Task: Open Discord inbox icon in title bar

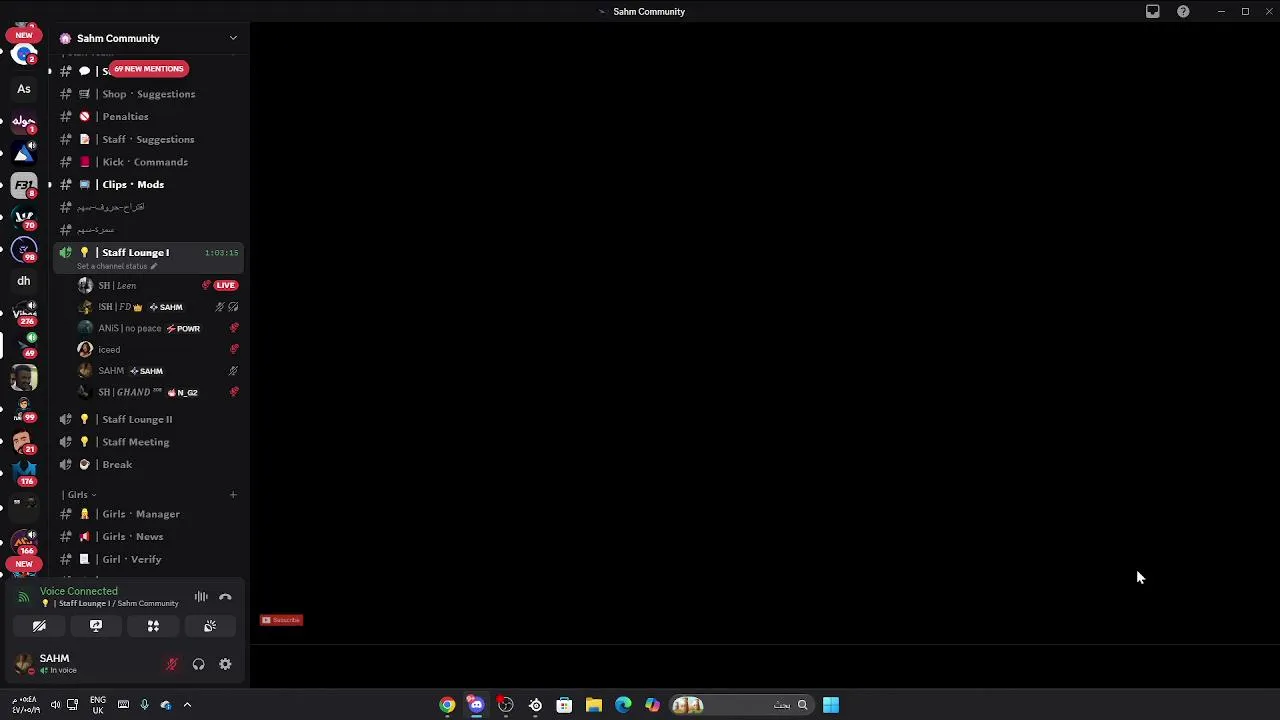Action: [1153, 11]
